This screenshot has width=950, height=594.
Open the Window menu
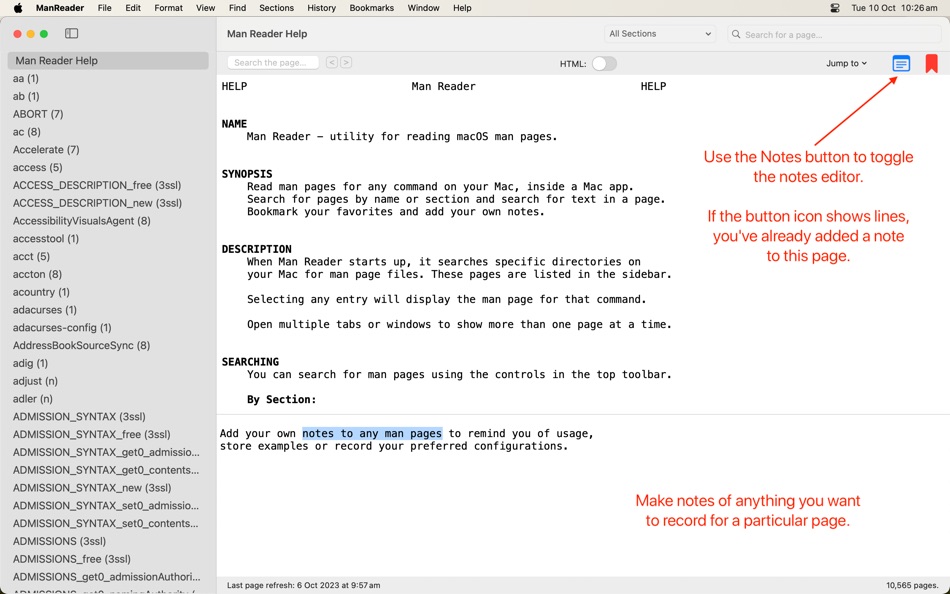[x=423, y=8]
